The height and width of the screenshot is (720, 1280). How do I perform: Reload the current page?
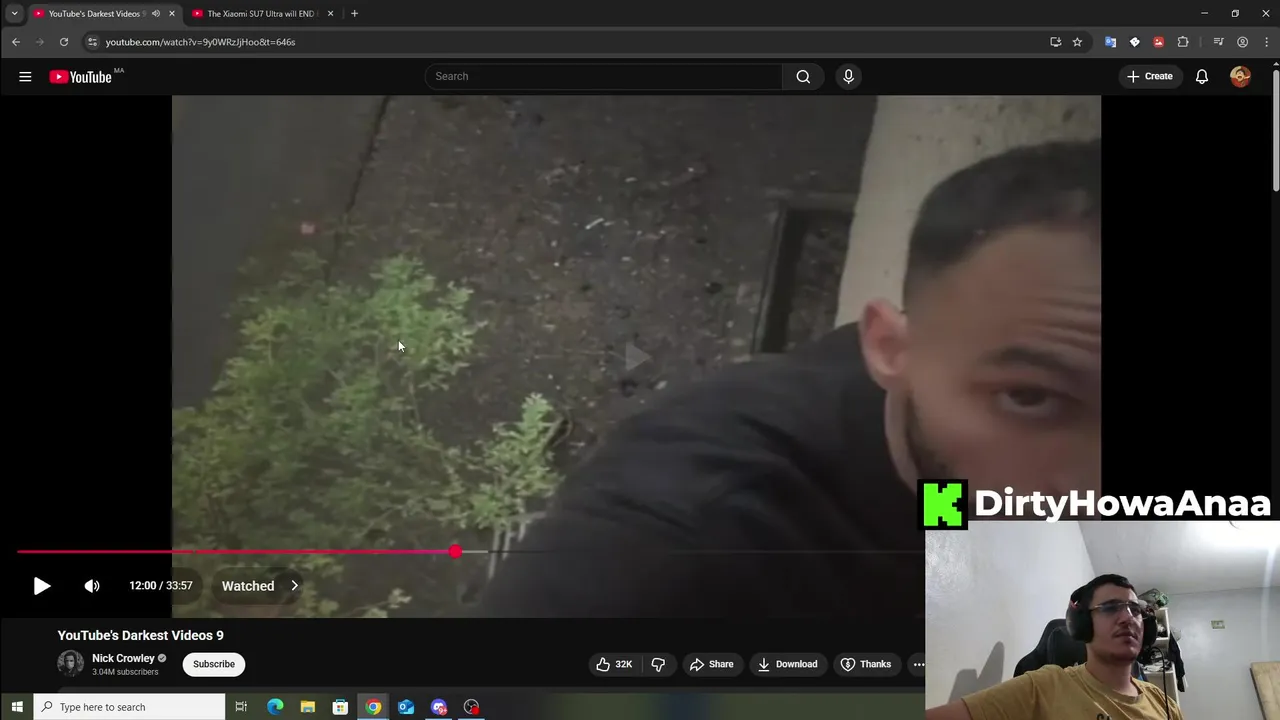click(64, 42)
